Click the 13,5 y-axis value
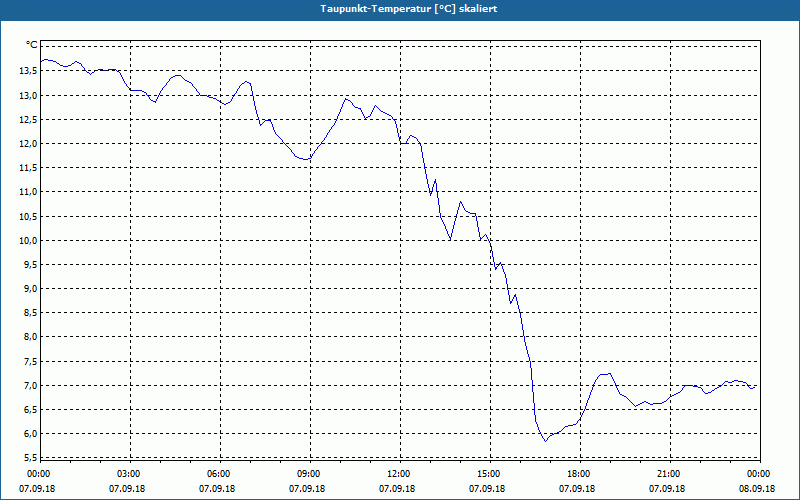This screenshot has height=500, width=800. [28, 71]
